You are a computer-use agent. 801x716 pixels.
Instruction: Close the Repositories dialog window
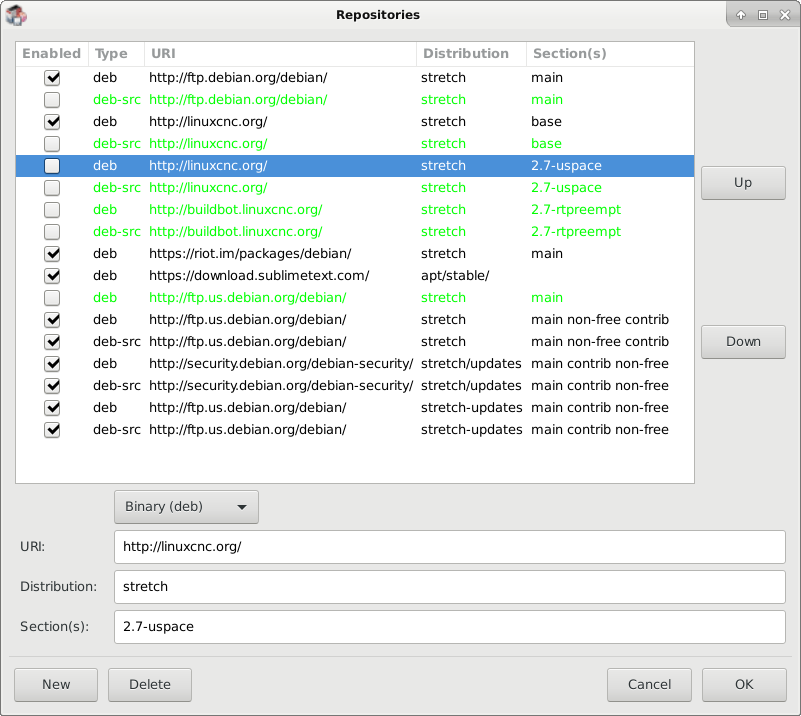785,15
